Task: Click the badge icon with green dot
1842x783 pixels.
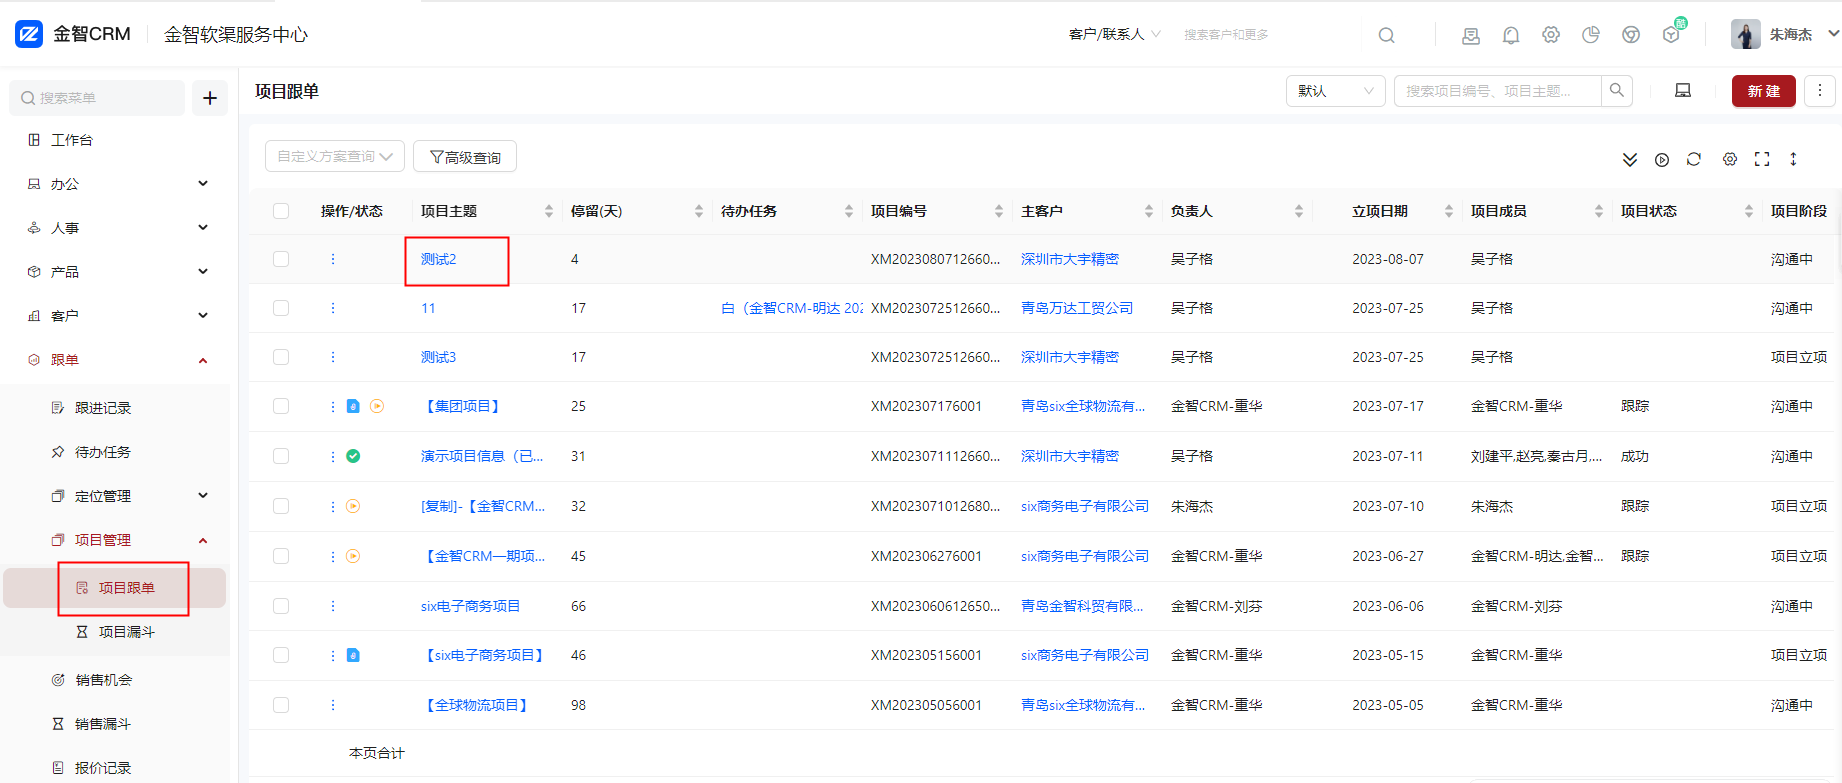Action: click(1672, 33)
